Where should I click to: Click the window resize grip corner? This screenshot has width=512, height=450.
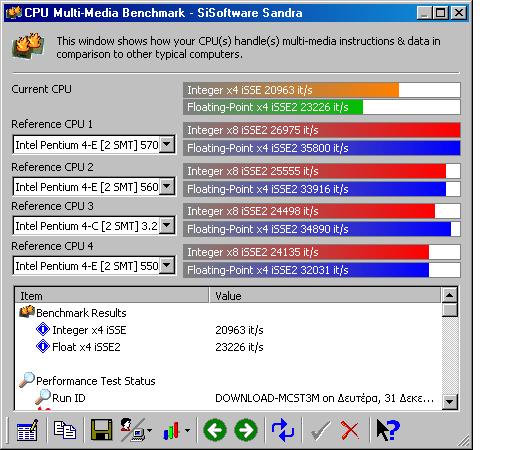point(463,441)
